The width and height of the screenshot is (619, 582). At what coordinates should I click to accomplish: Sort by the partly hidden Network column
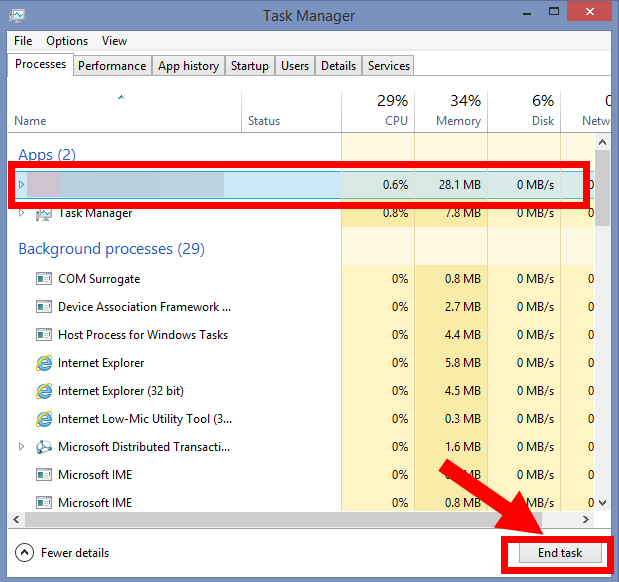(x=586, y=112)
